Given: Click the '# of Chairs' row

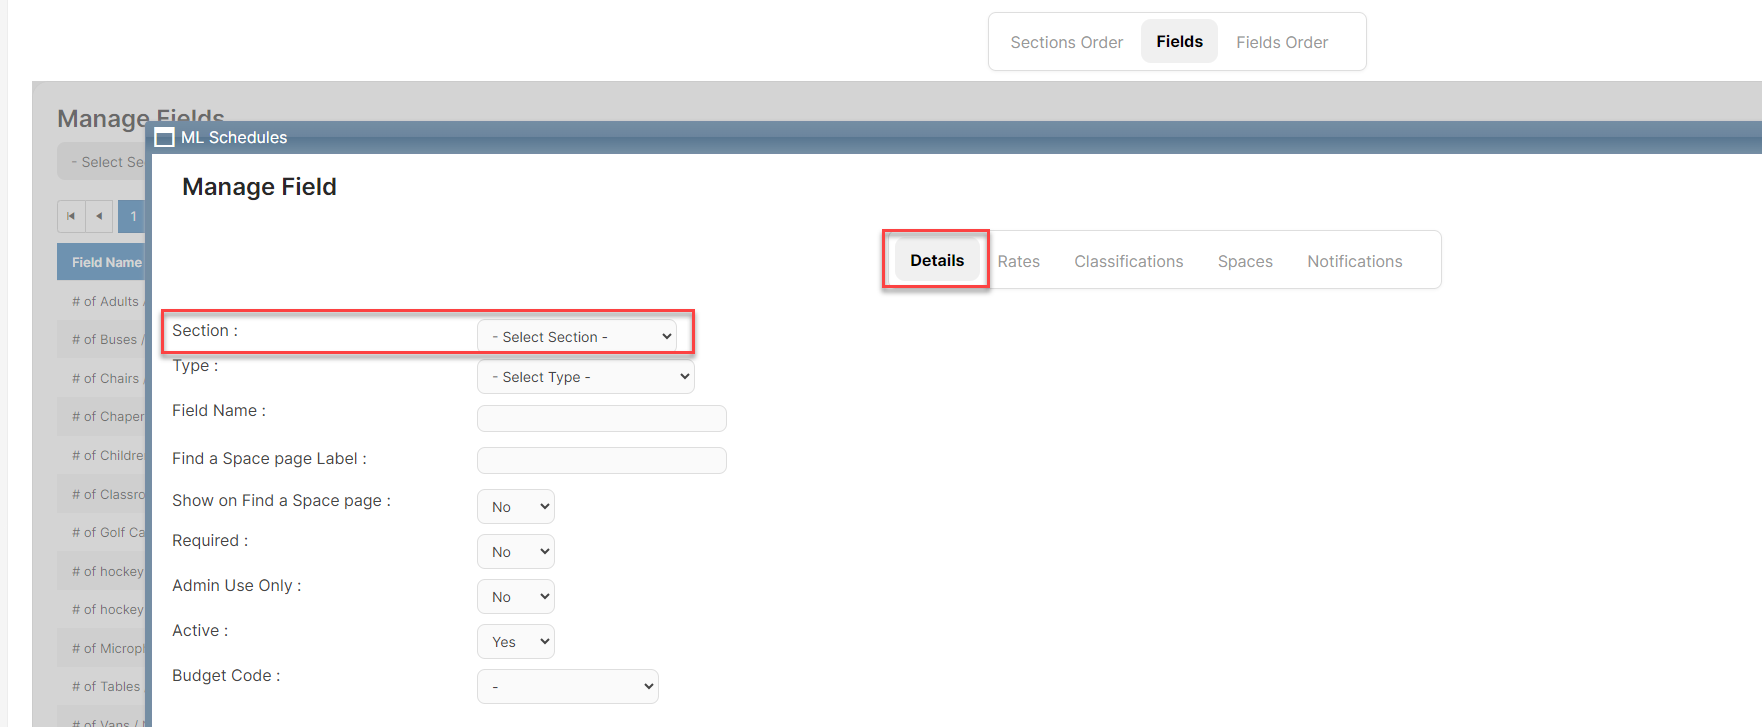Looking at the screenshot, I should [102, 378].
